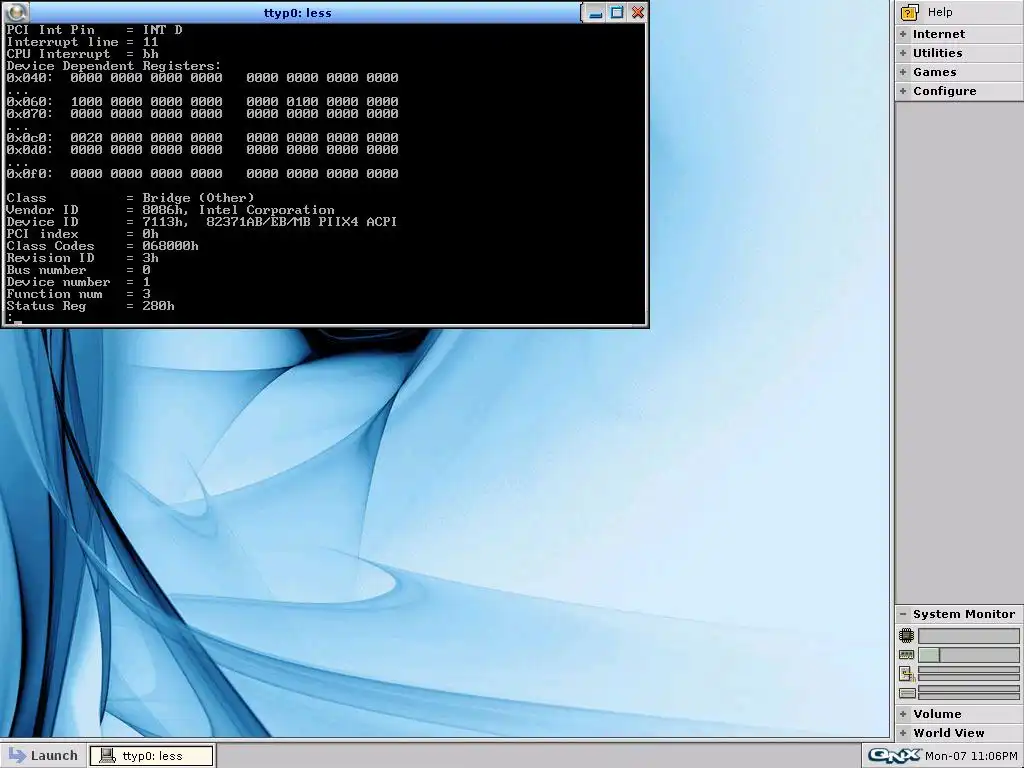
Task: Click the QNX logo in the tray
Action: (894, 756)
